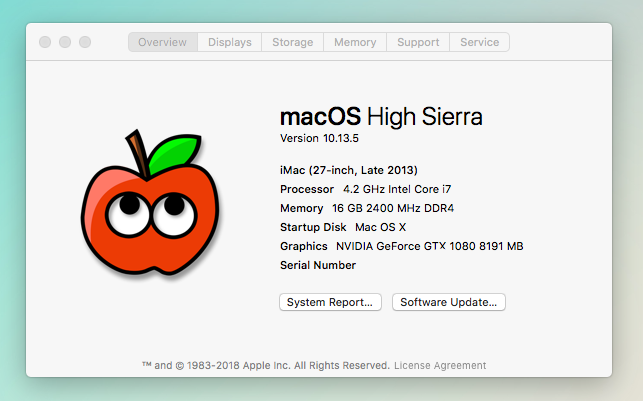Screen dimensions: 643x401
Task: Click the Serial Number label
Action: [x=318, y=265]
